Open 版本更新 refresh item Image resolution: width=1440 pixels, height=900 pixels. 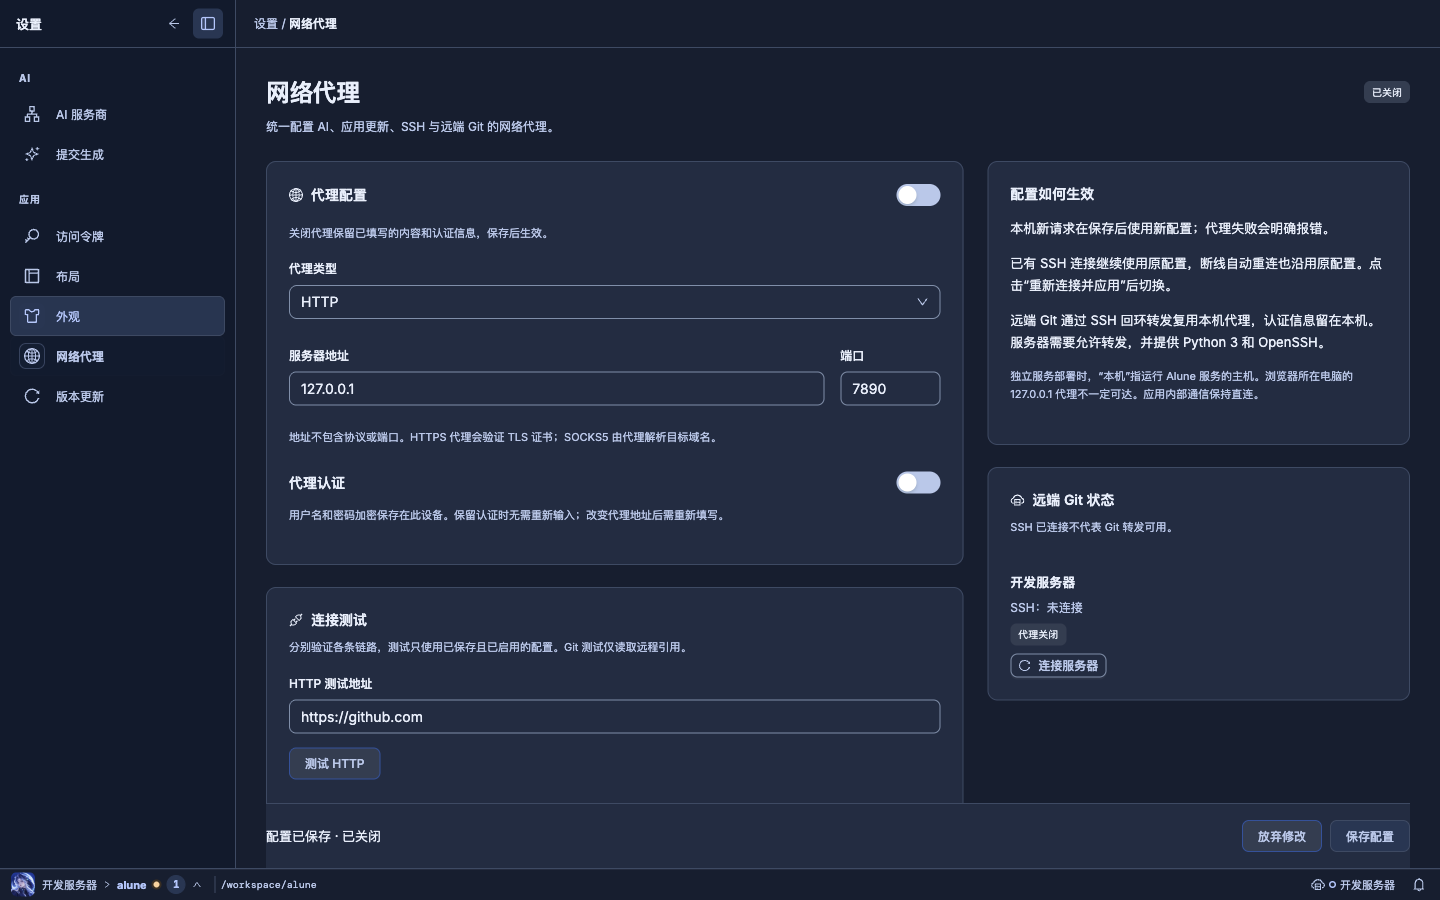click(x=117, y=397)
